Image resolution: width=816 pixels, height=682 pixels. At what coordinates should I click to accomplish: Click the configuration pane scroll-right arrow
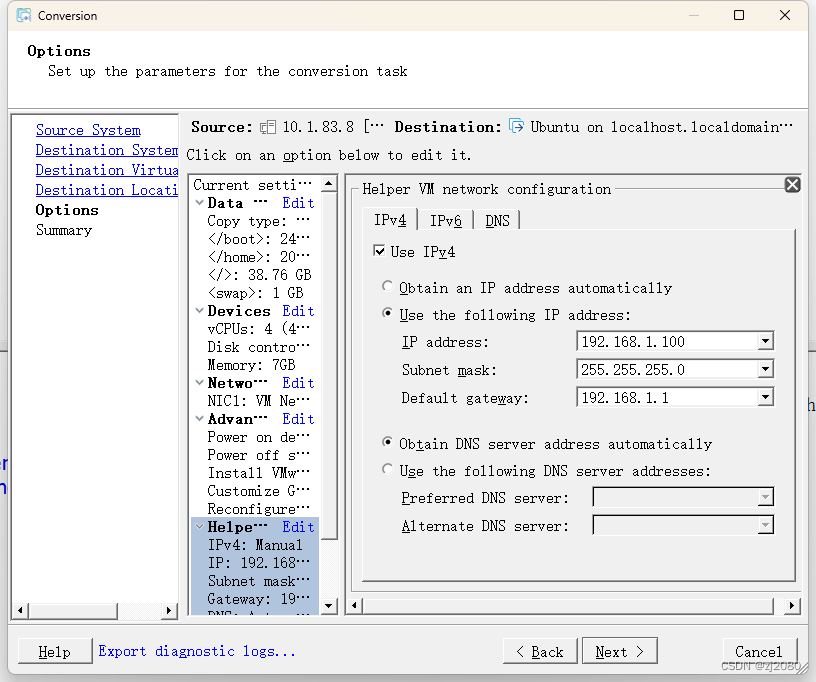pyautogui.click(x=792, y=605)
